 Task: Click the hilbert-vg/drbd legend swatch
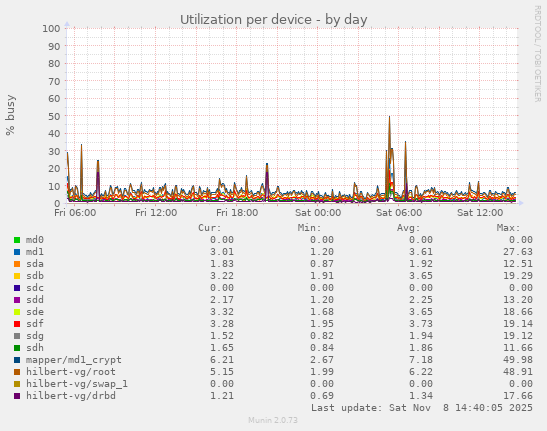point(17,396)
